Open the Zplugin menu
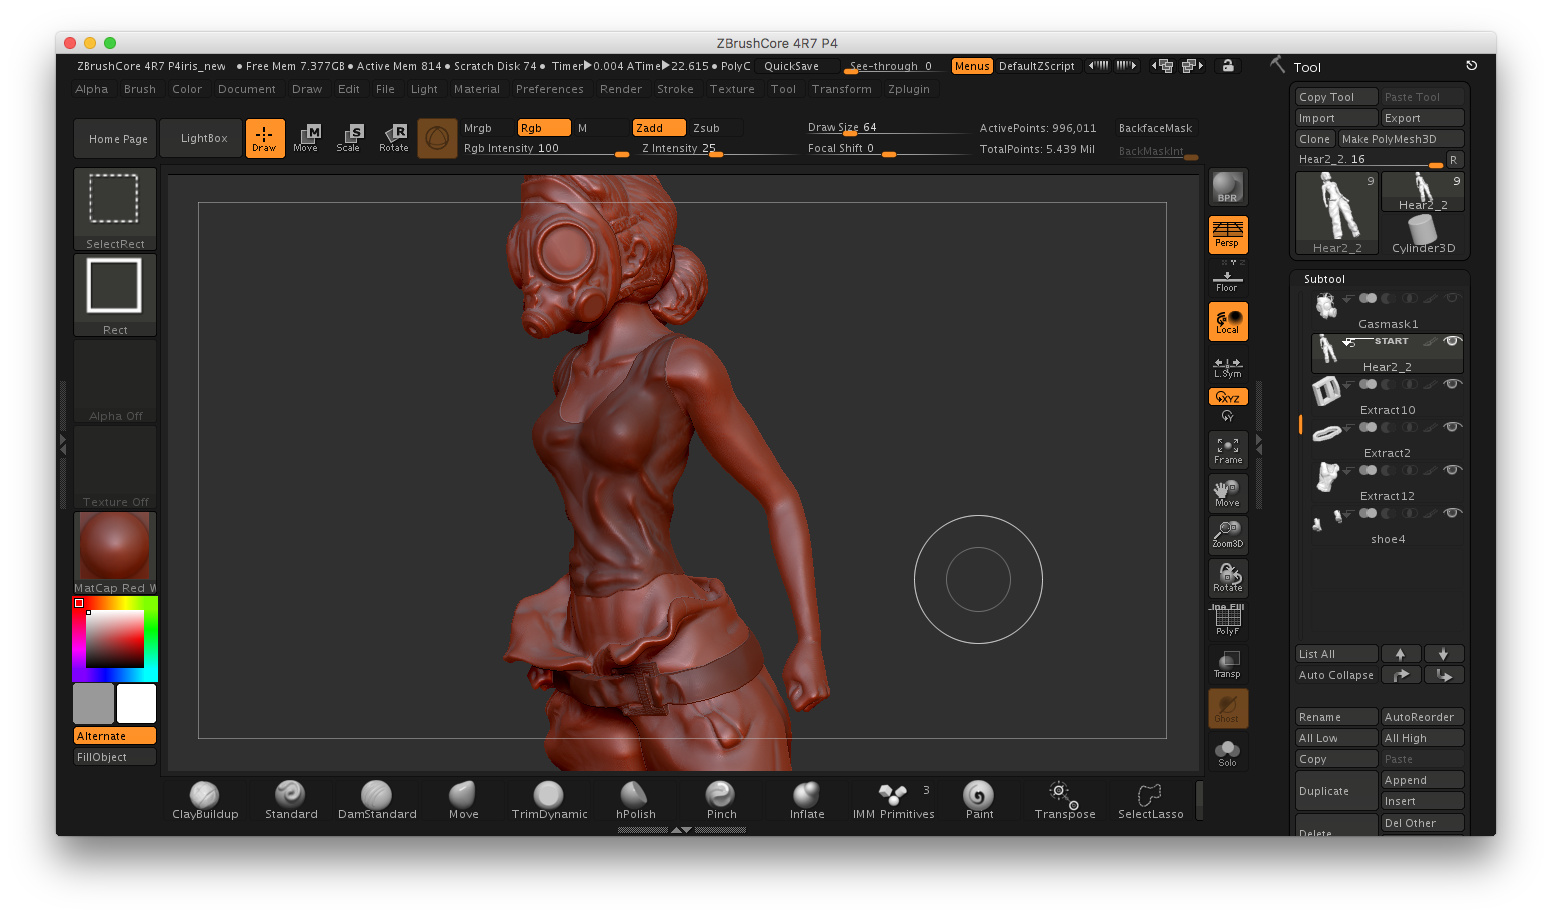This screenshot has width=1552, height=916. (x=908, y=89)
